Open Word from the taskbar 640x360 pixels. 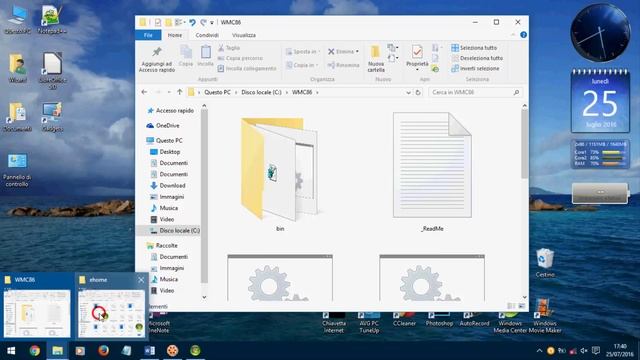click(x=149, y=351)
